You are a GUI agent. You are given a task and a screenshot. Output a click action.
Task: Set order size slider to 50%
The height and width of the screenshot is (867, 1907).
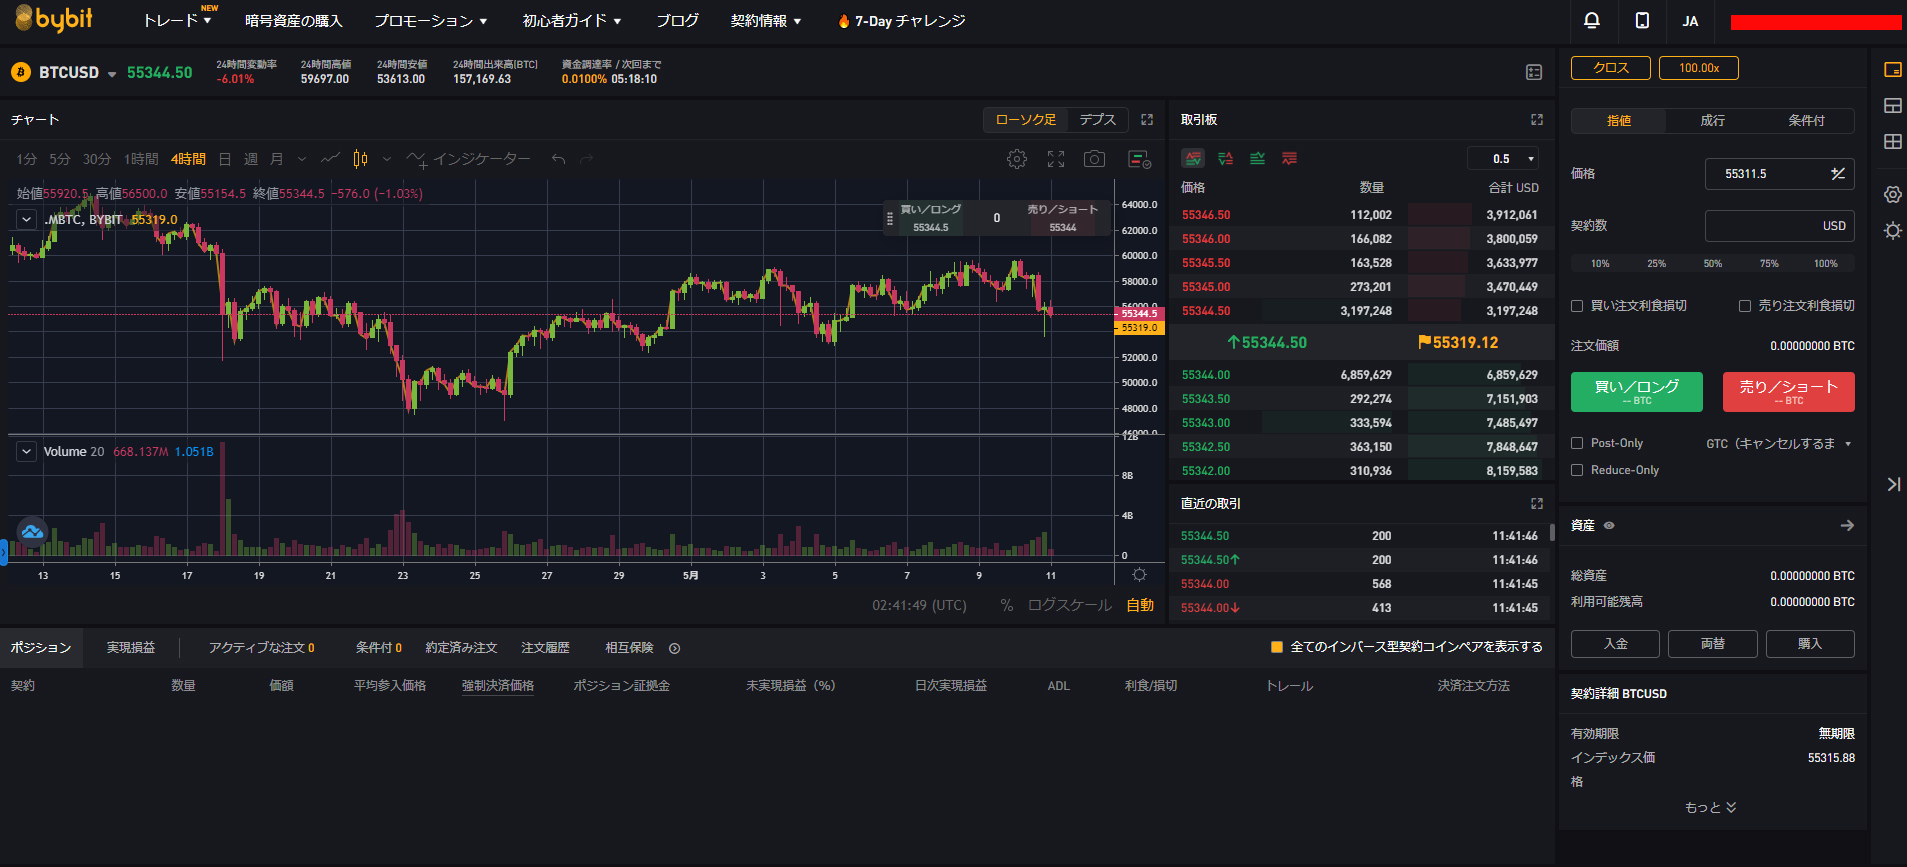(1713, 263)
